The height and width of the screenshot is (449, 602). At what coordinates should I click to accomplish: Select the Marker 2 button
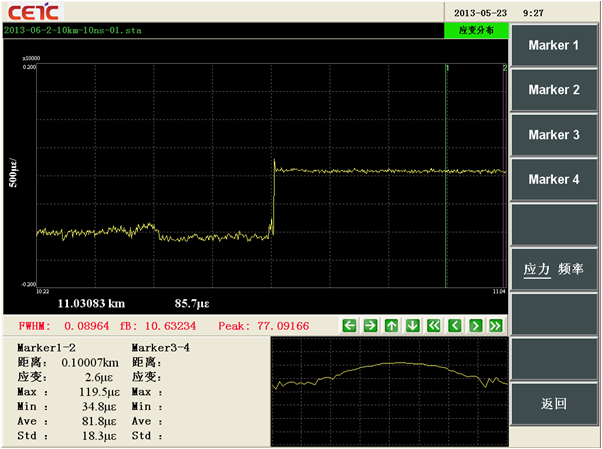(554, 90)
